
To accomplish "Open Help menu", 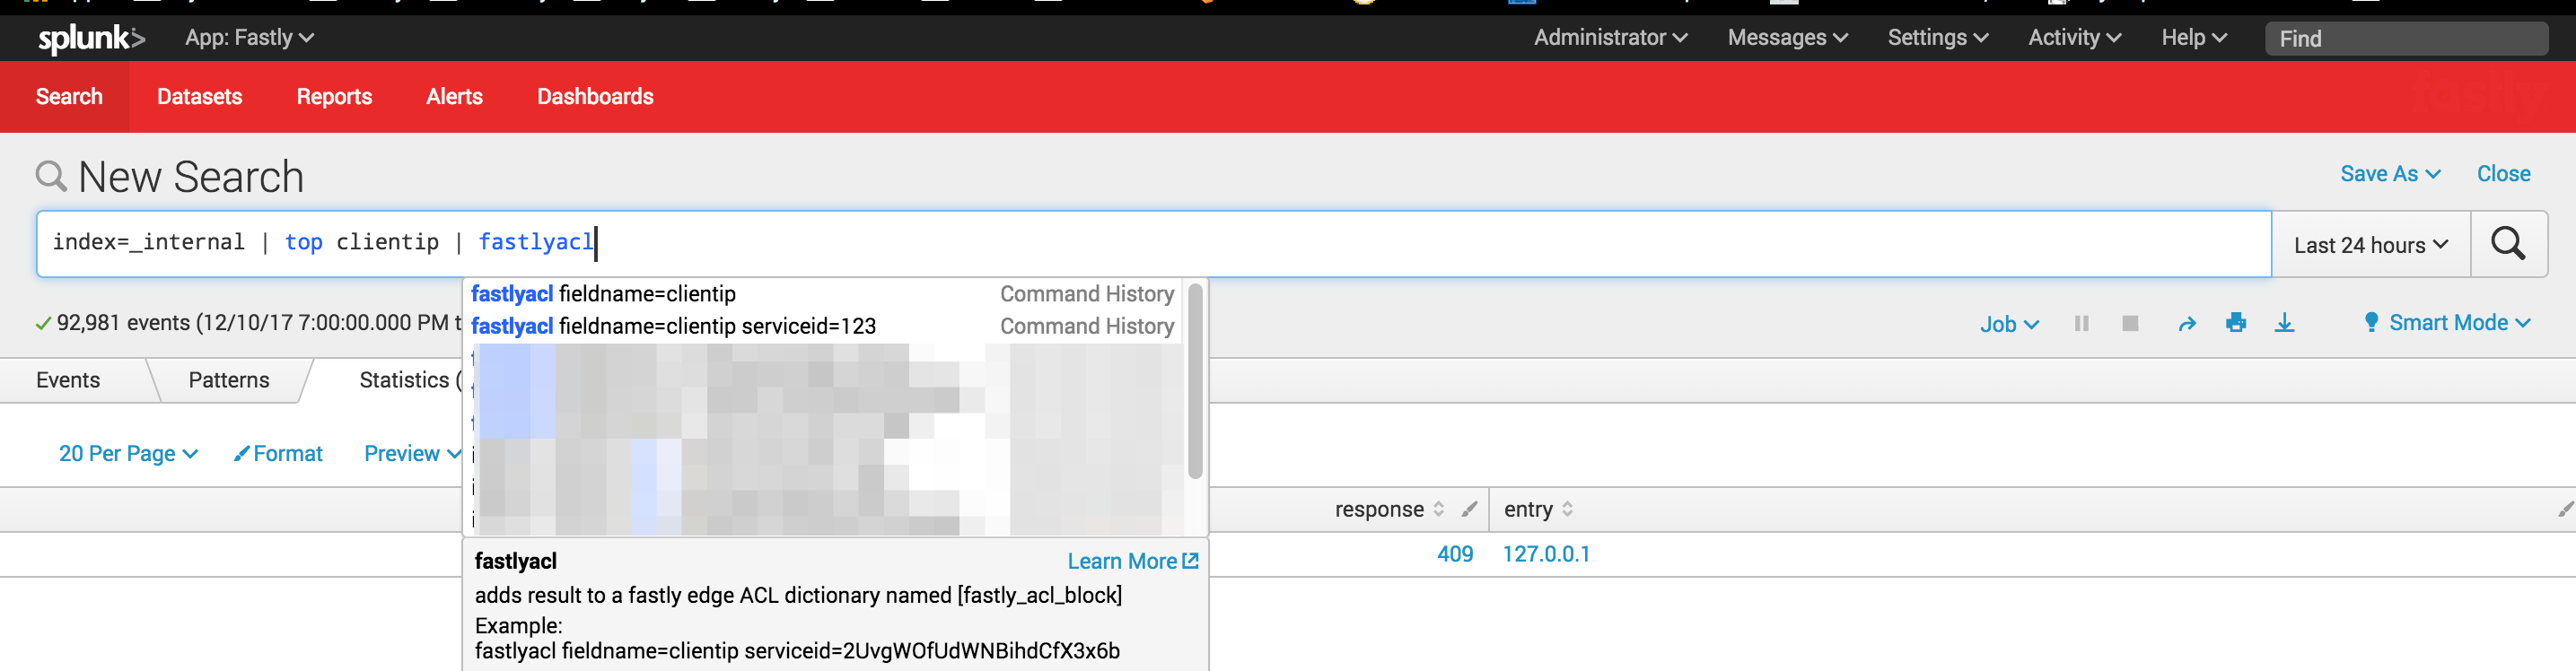I will [2193, 38].
